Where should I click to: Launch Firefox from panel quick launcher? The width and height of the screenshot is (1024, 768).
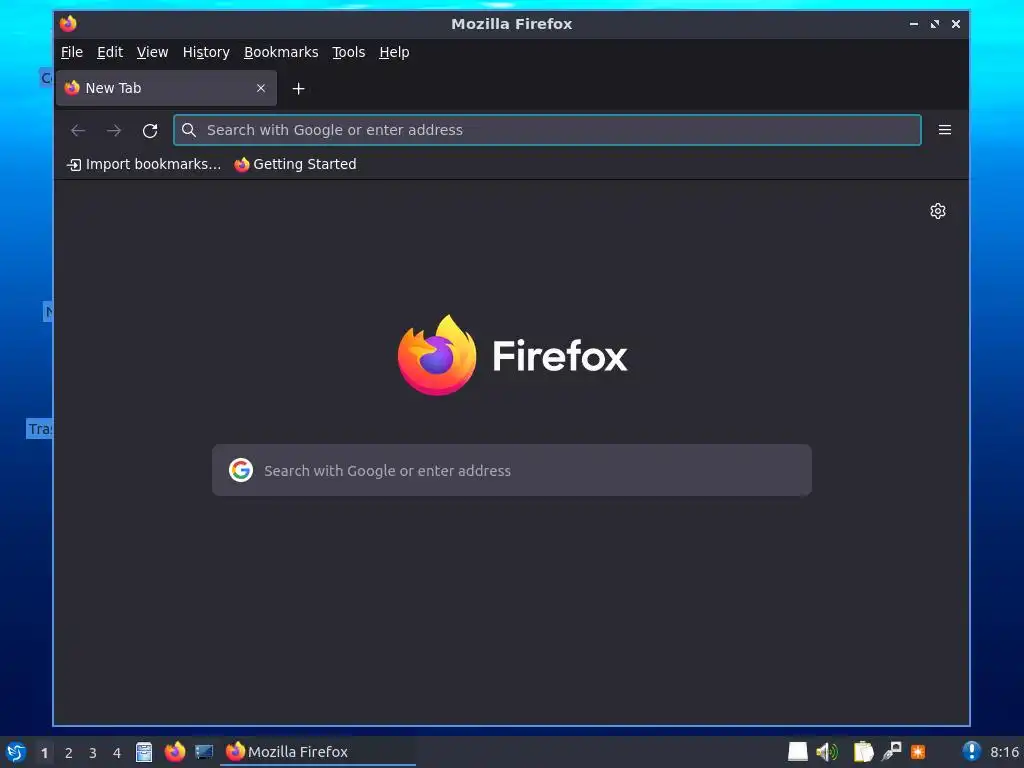(x=174, y=752)
